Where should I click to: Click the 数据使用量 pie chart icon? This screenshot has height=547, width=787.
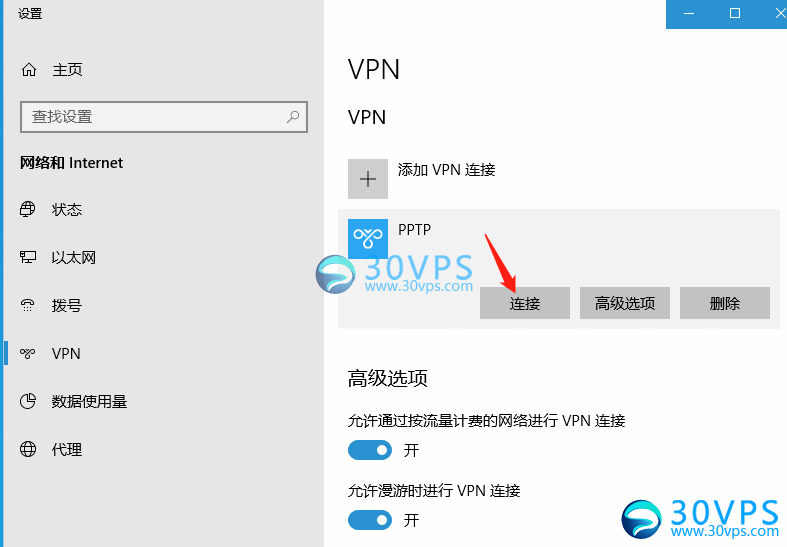(x=28, y=401)
